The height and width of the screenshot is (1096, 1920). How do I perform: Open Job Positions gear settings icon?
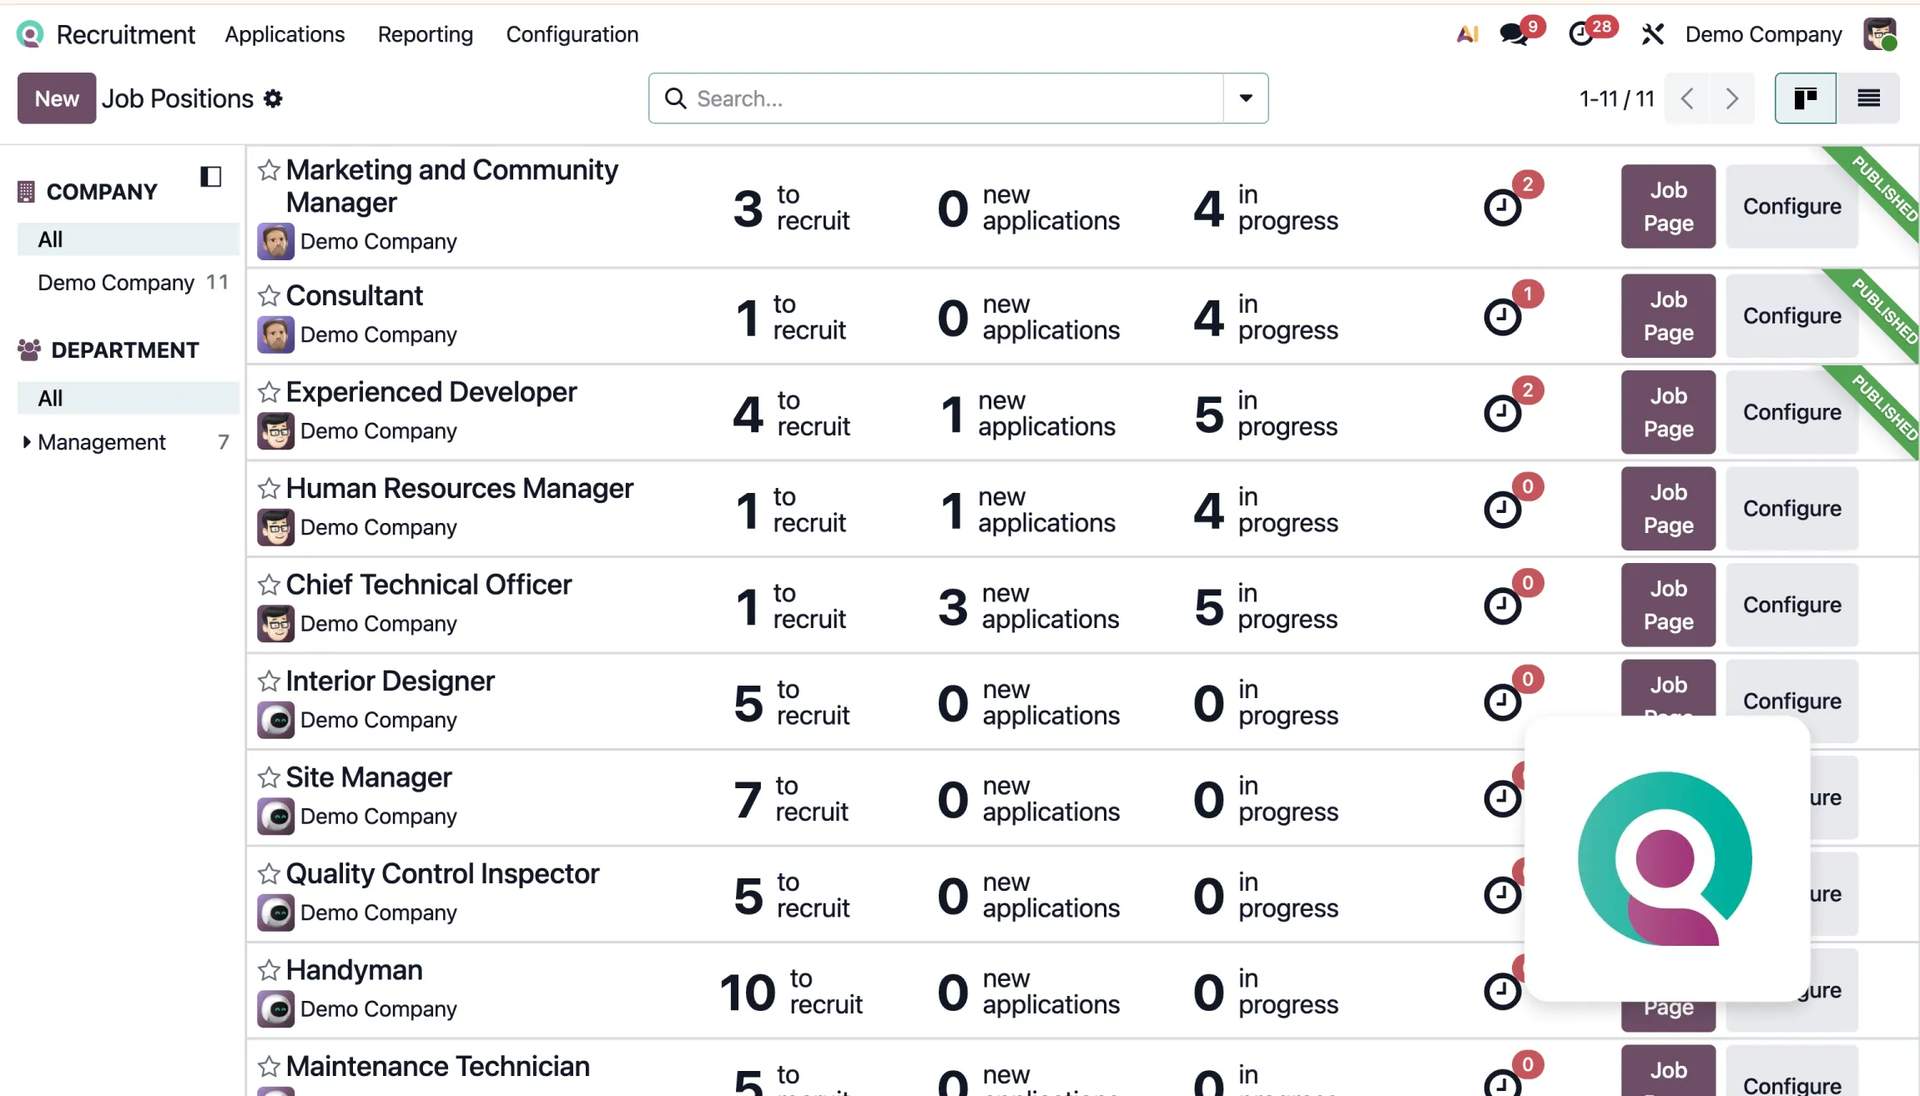pos(273,99)
